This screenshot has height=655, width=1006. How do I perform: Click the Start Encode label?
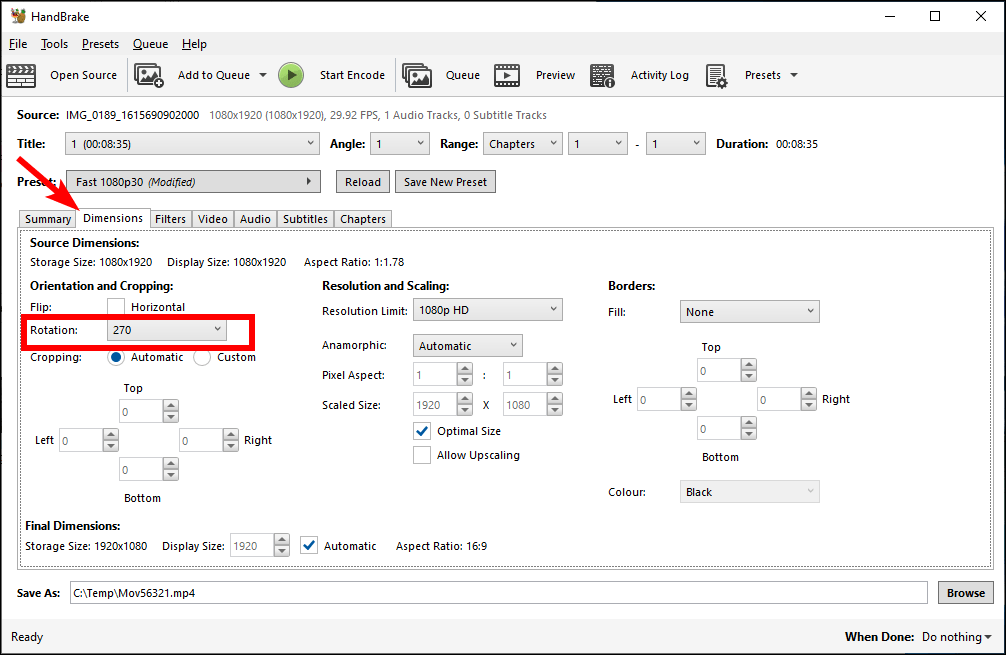click(x=352, y=75)
